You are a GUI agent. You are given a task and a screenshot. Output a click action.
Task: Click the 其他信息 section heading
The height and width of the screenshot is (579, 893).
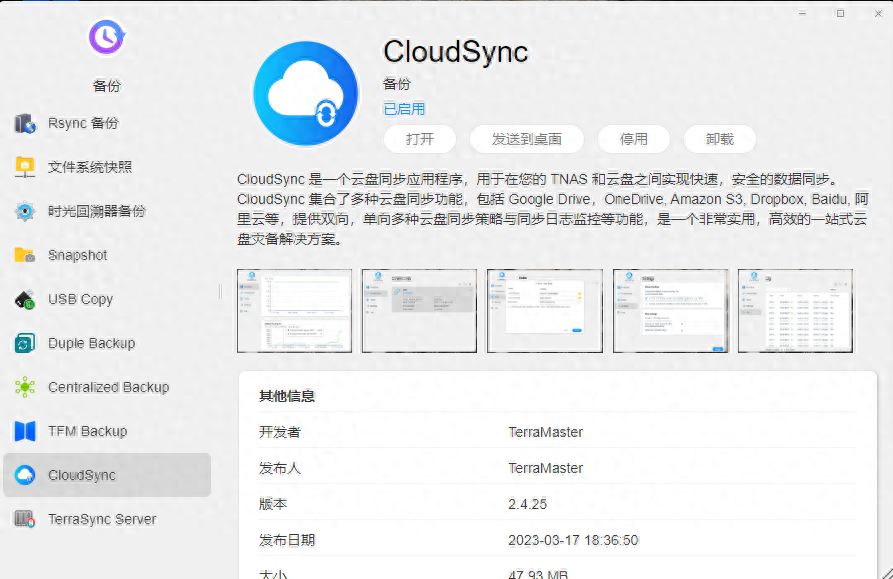(x=287, y=396)
